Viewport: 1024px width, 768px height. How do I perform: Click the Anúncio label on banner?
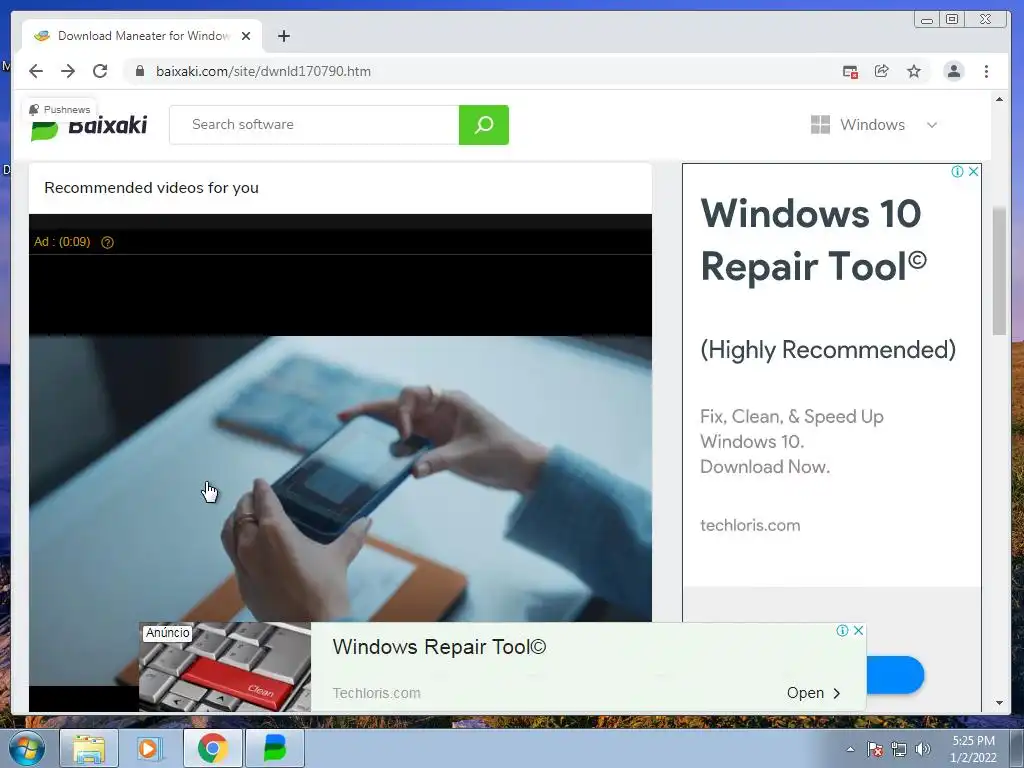pyautogui.click(x=168, y=633)
